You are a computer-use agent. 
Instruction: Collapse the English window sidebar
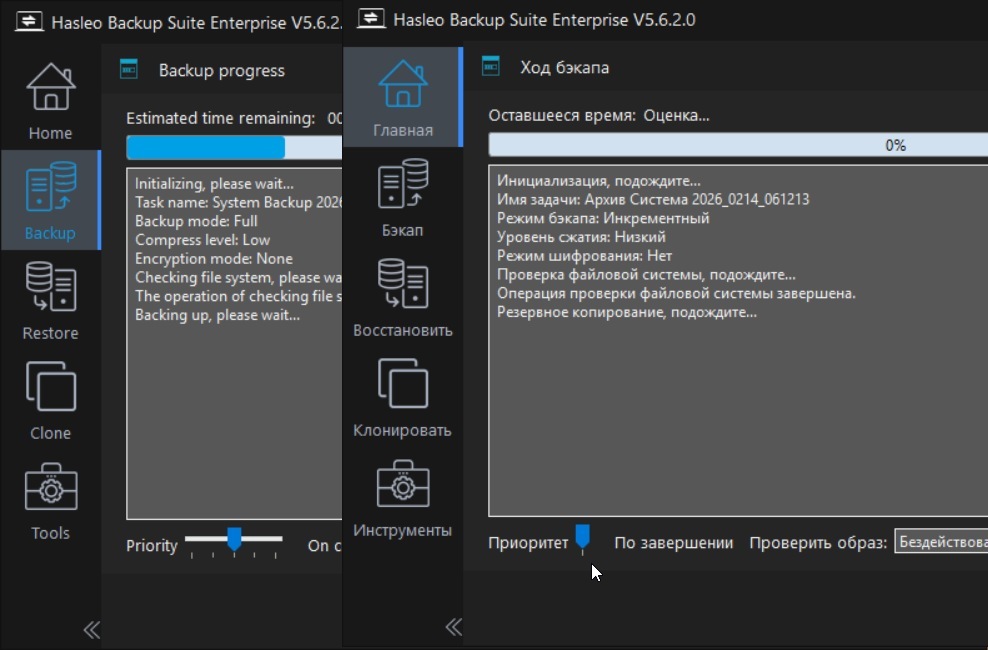91,629
